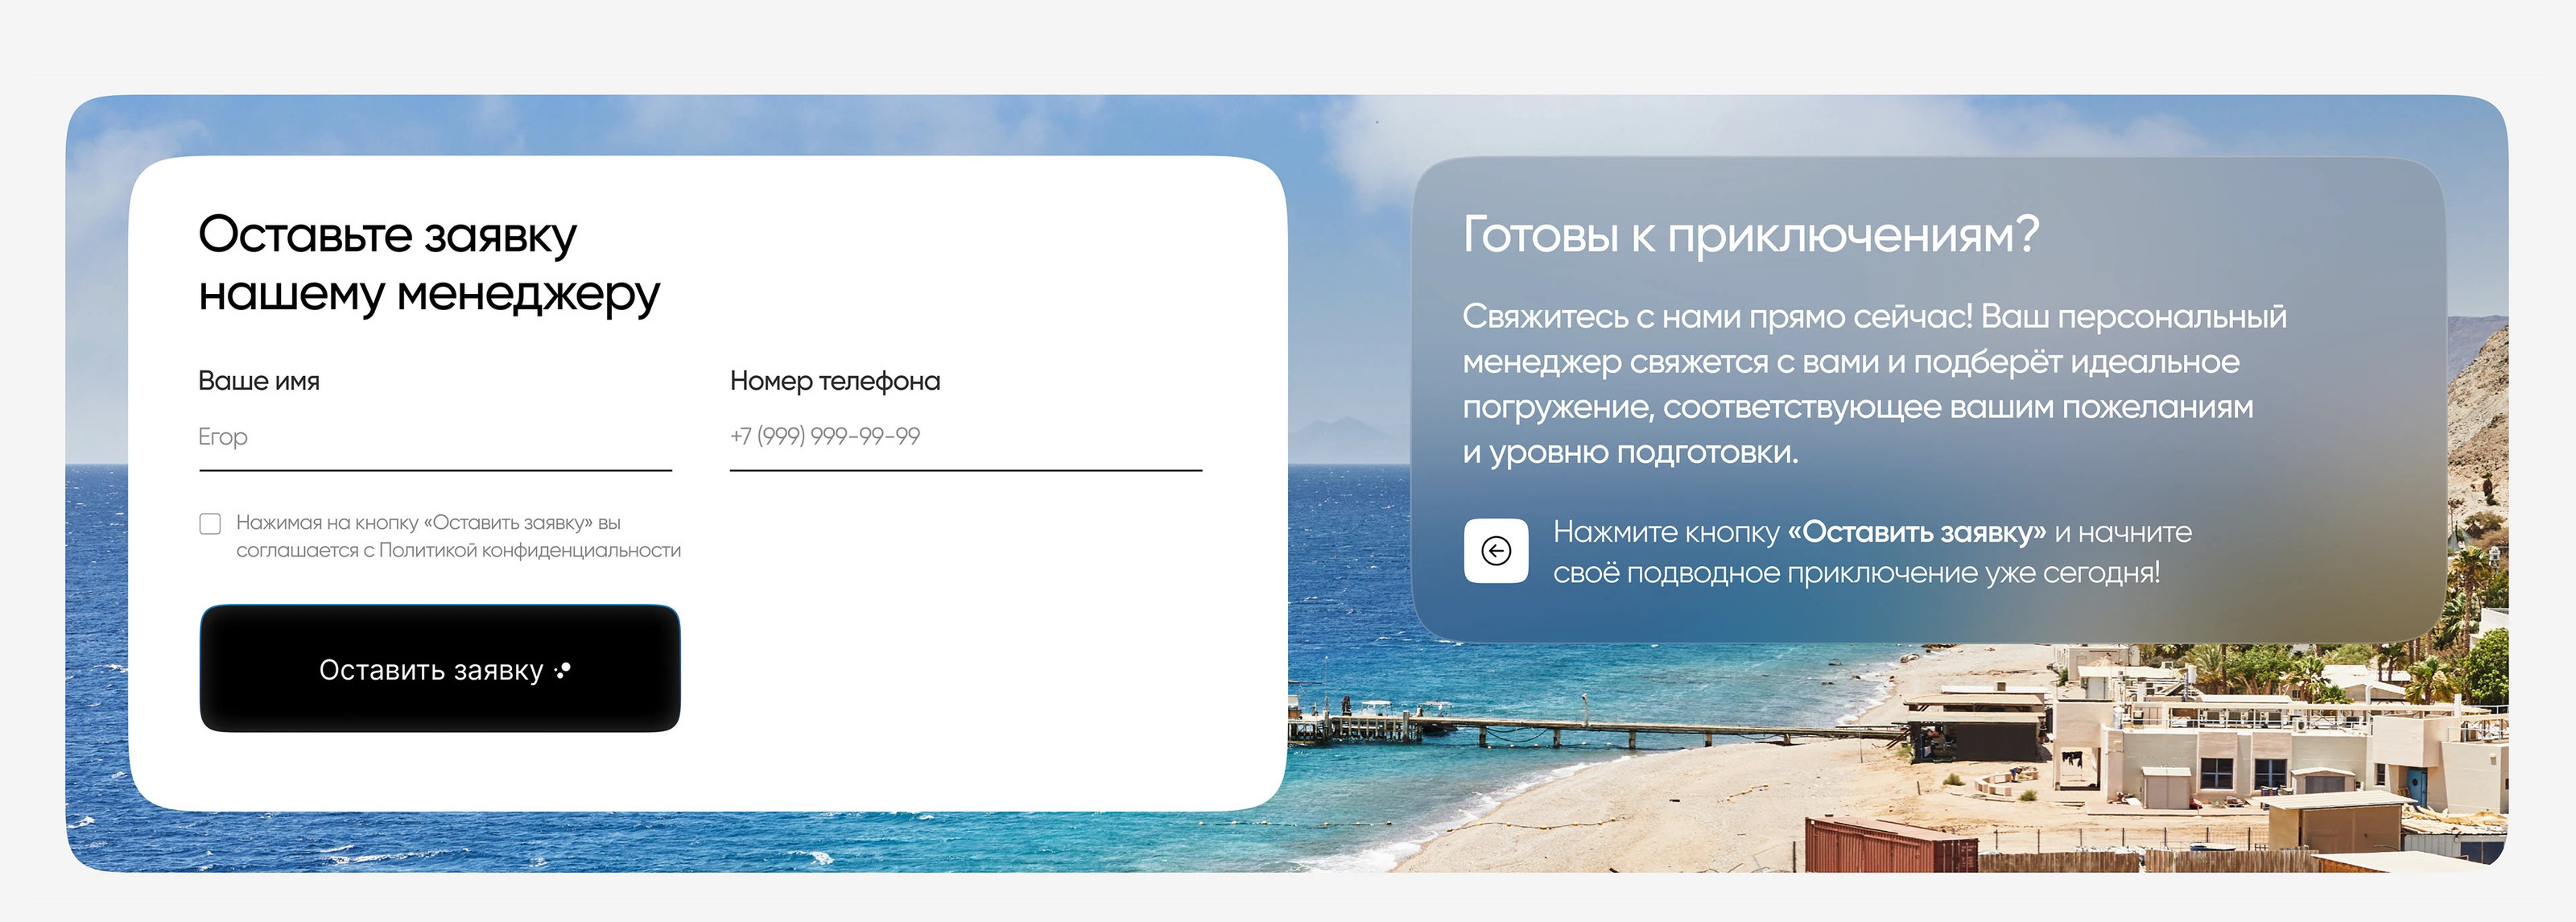
Task: Click the red shipping container in the photo
Action: click(1880, 846)
